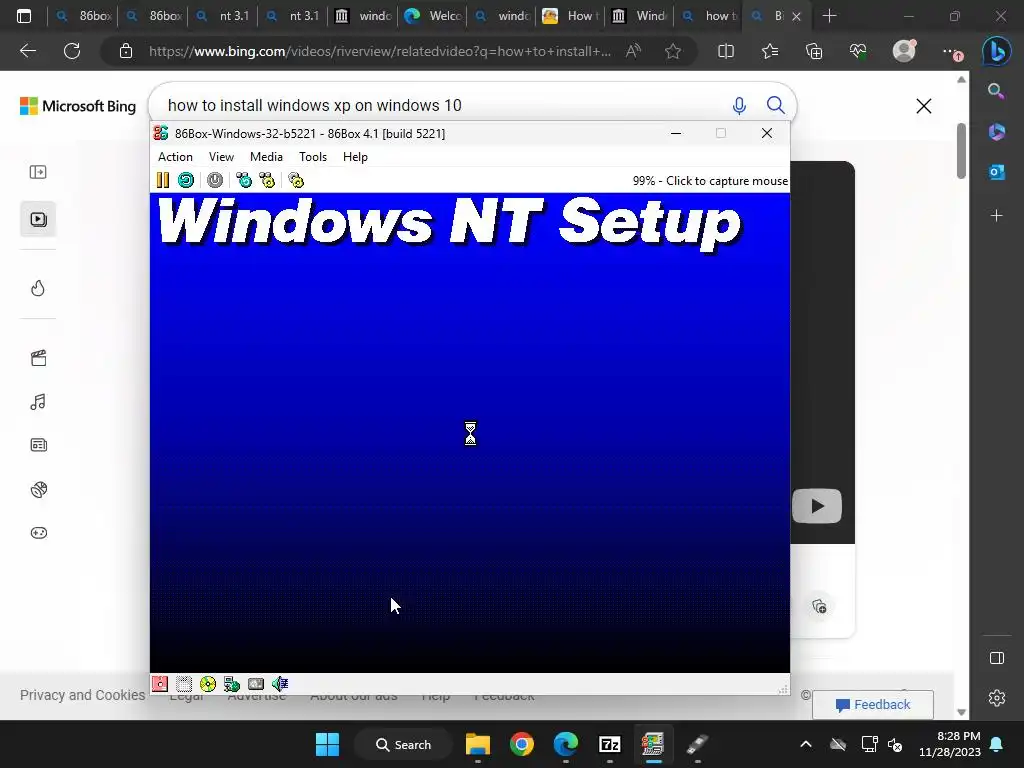Open the Windows Start menu

click(327, 744)
